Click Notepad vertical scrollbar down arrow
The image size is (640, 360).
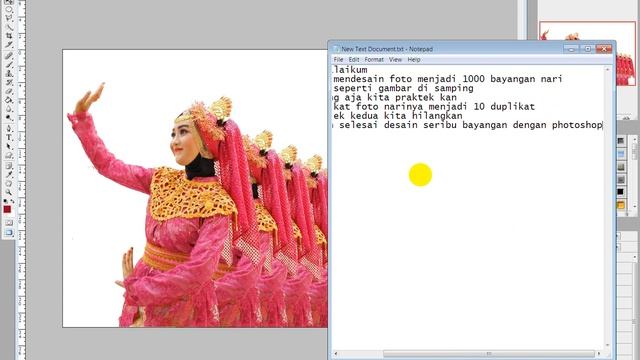coord(607,345)
